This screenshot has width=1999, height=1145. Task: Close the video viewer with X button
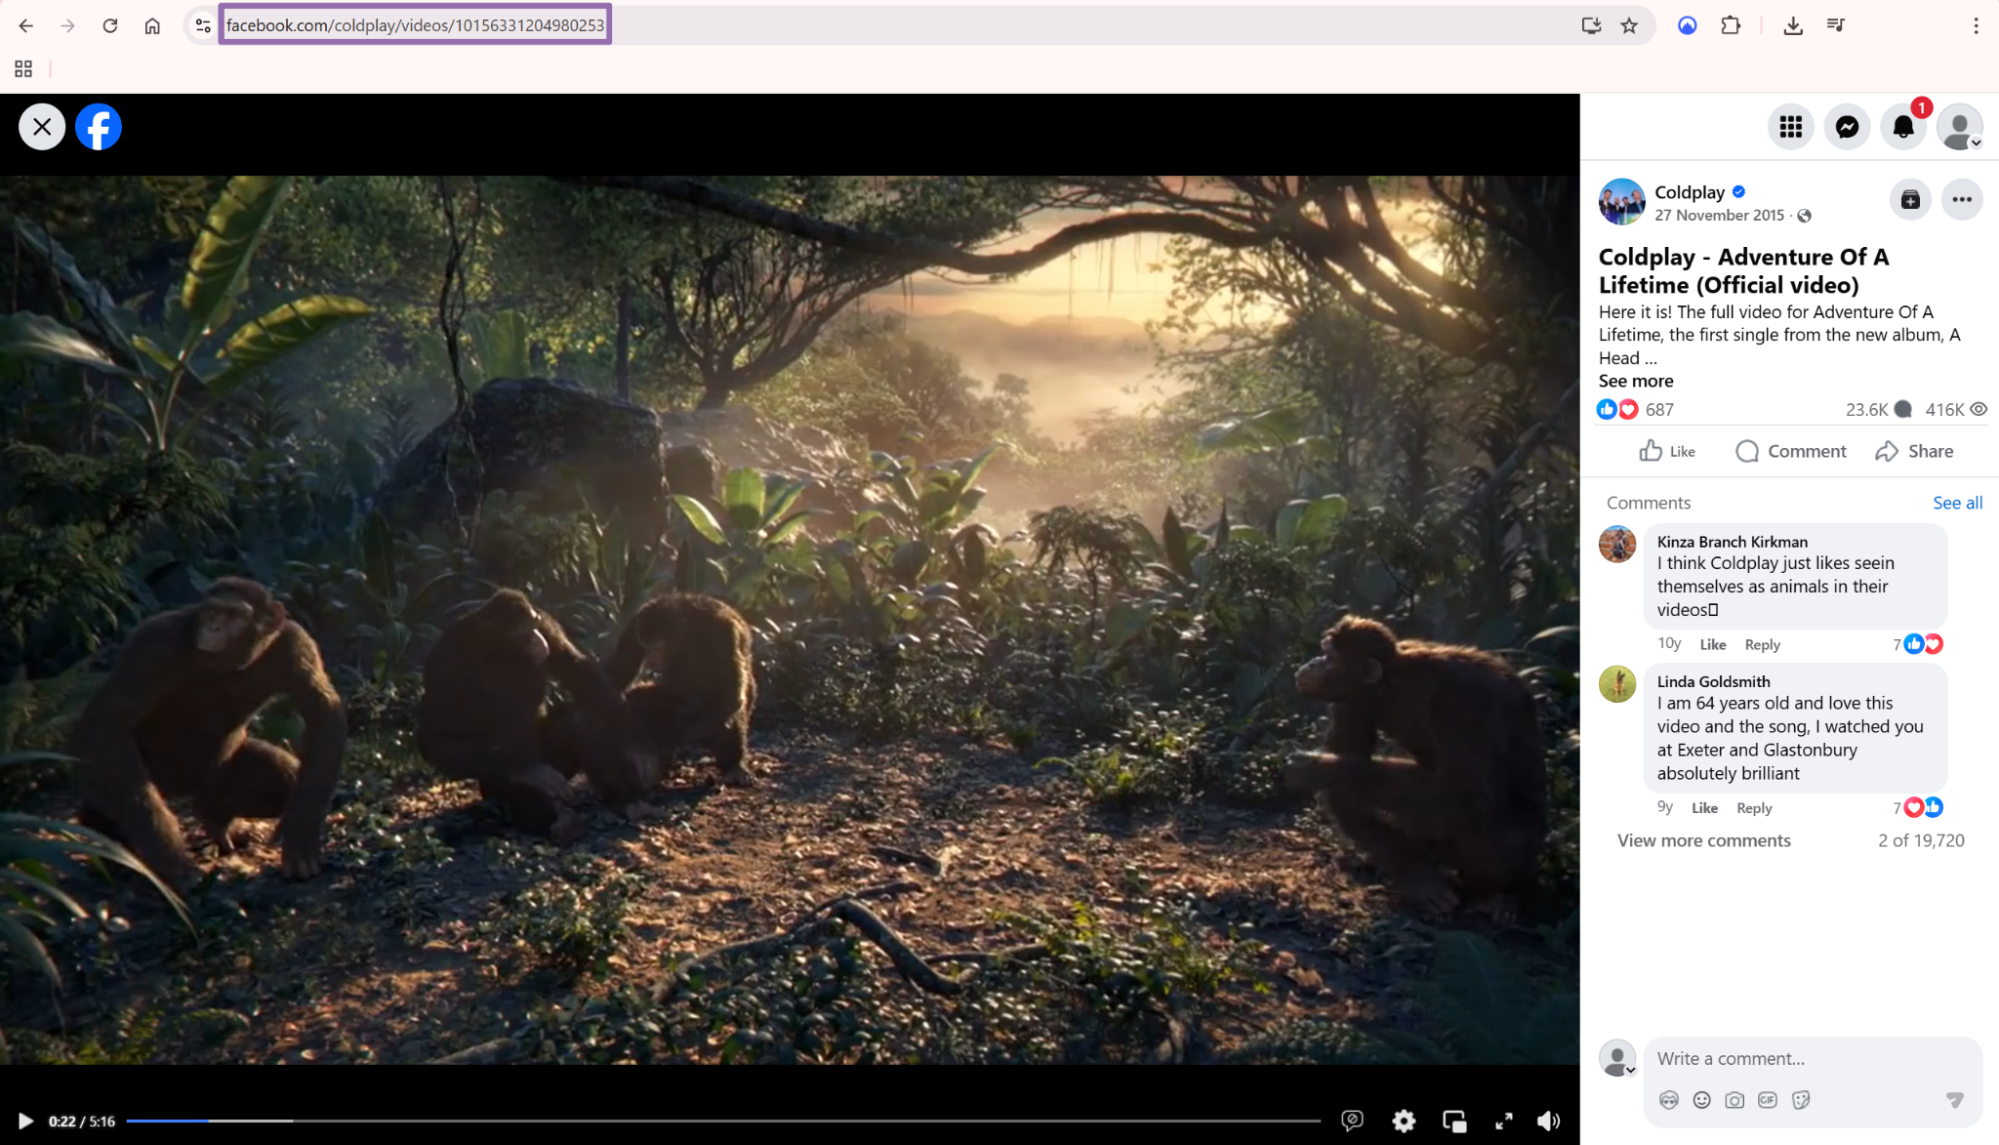point(42,127)
